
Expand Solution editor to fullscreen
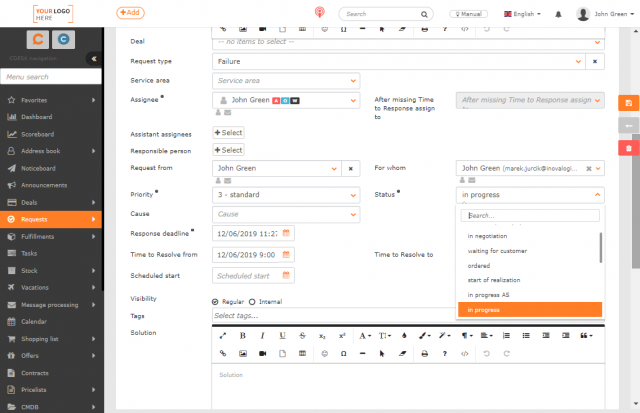tap(222, 335)
